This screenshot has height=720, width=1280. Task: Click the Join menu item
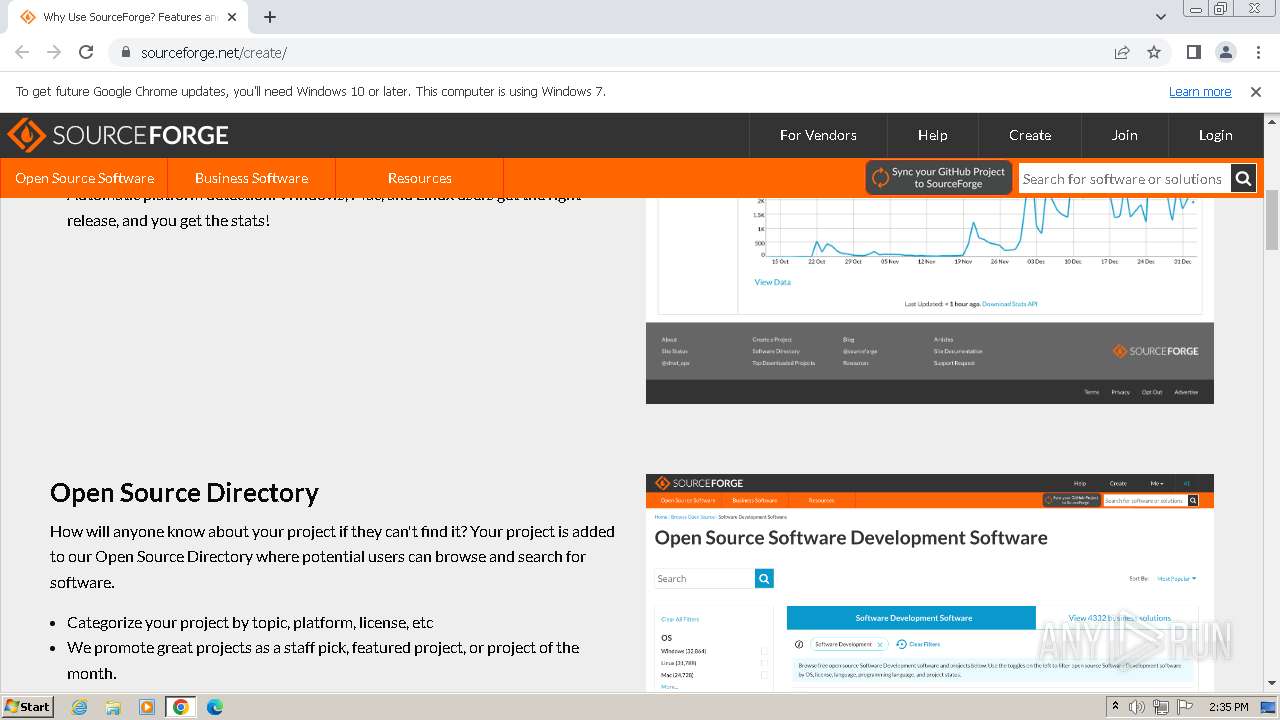point(1125,135)
